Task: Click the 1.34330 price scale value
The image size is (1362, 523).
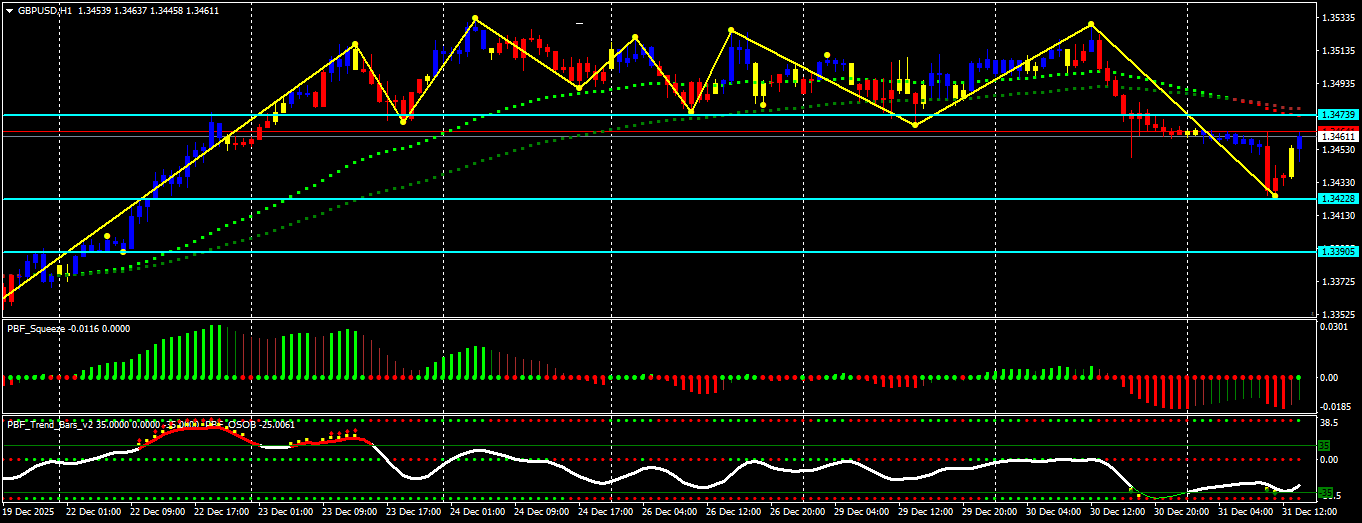Action: pyautogui.click(x=1337, y=183)
